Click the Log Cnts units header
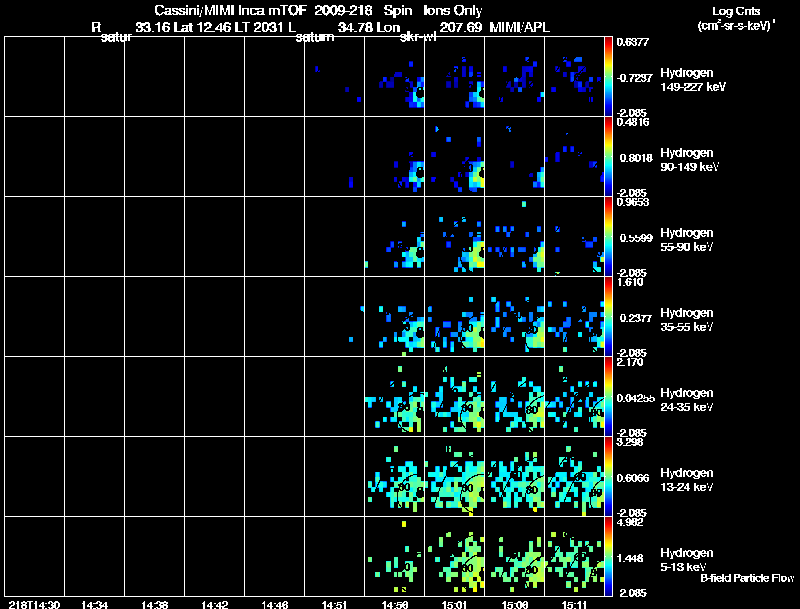 coord(736,18)
